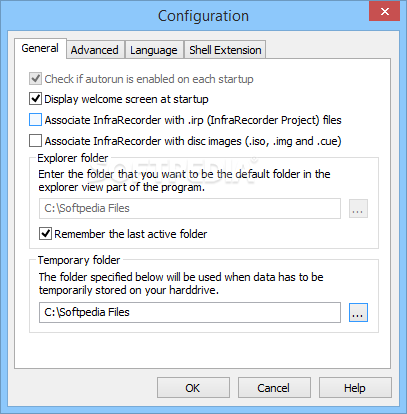
Task: Open the Language tab
Action: 154,50
